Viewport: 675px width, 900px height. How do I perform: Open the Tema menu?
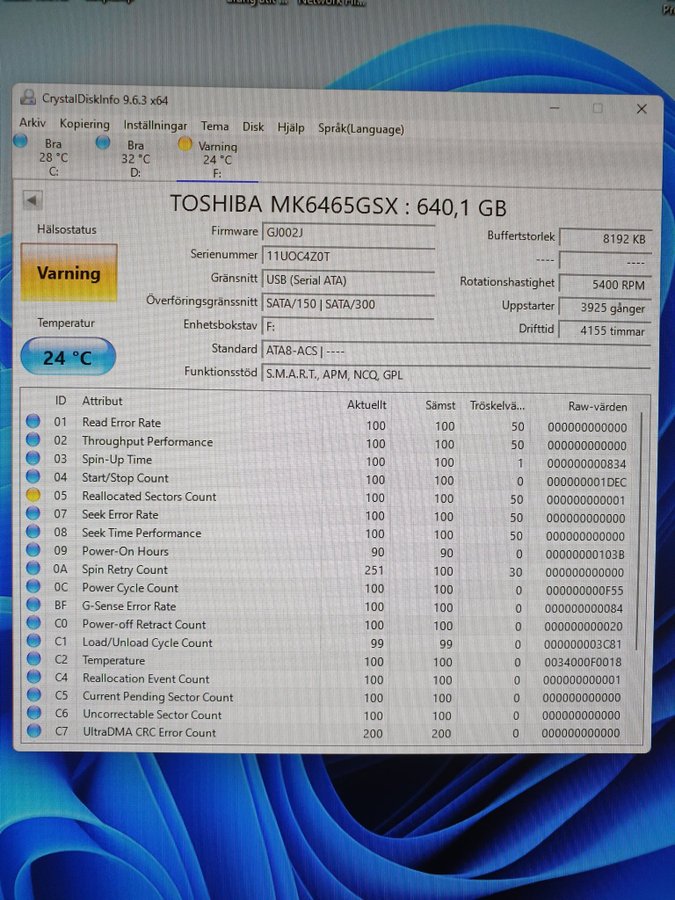point(214,127)
